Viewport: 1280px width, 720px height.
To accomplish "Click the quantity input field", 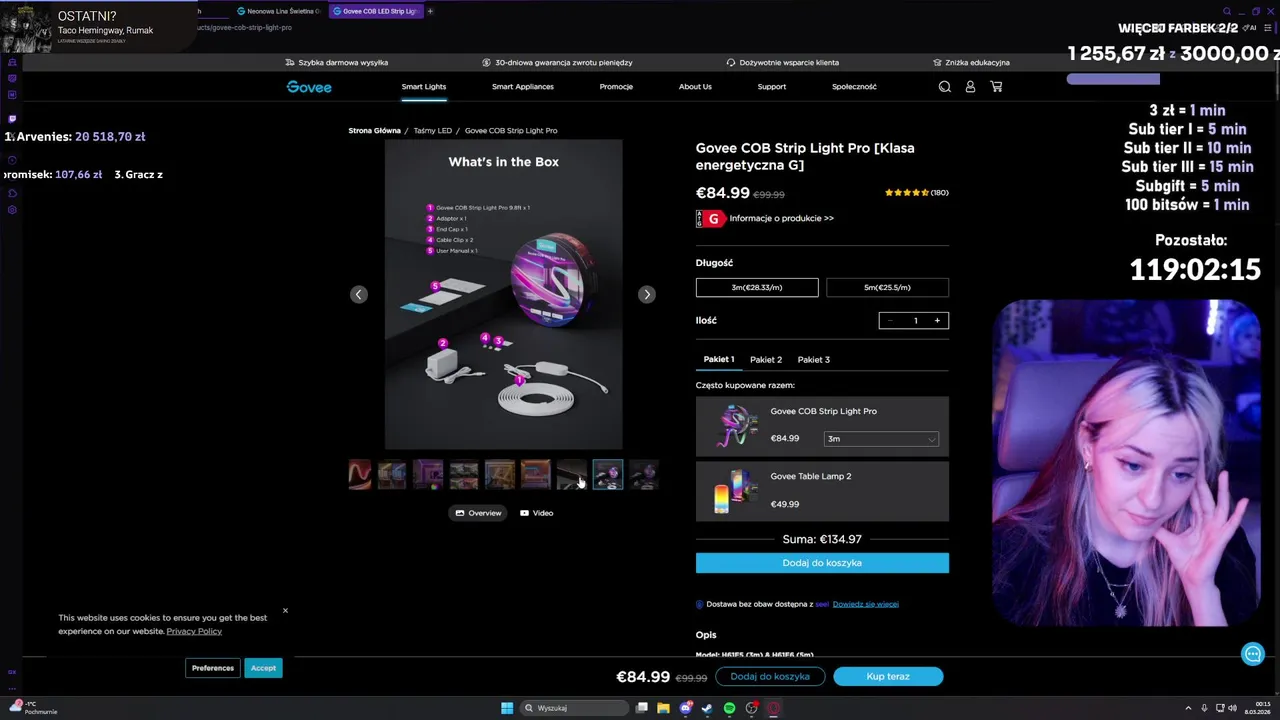I will pos(915,320).
